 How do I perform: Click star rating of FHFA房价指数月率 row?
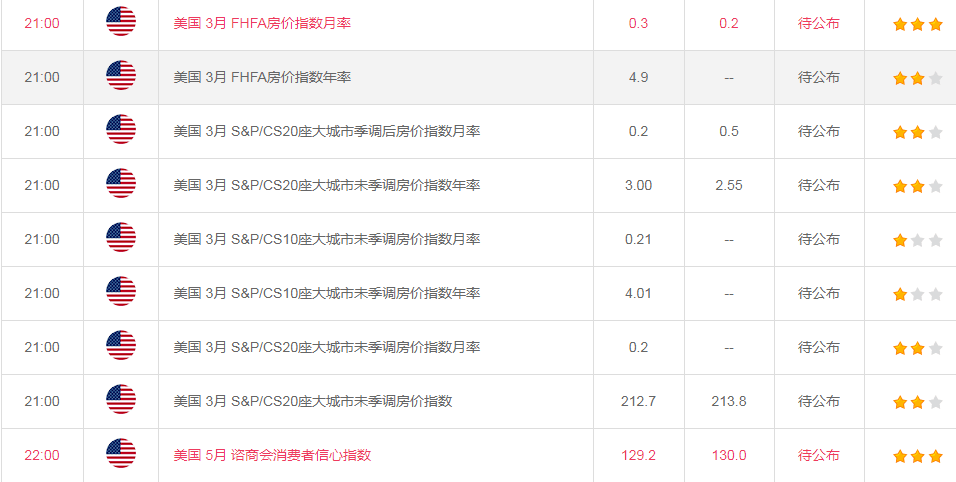(x=918, y=24)
